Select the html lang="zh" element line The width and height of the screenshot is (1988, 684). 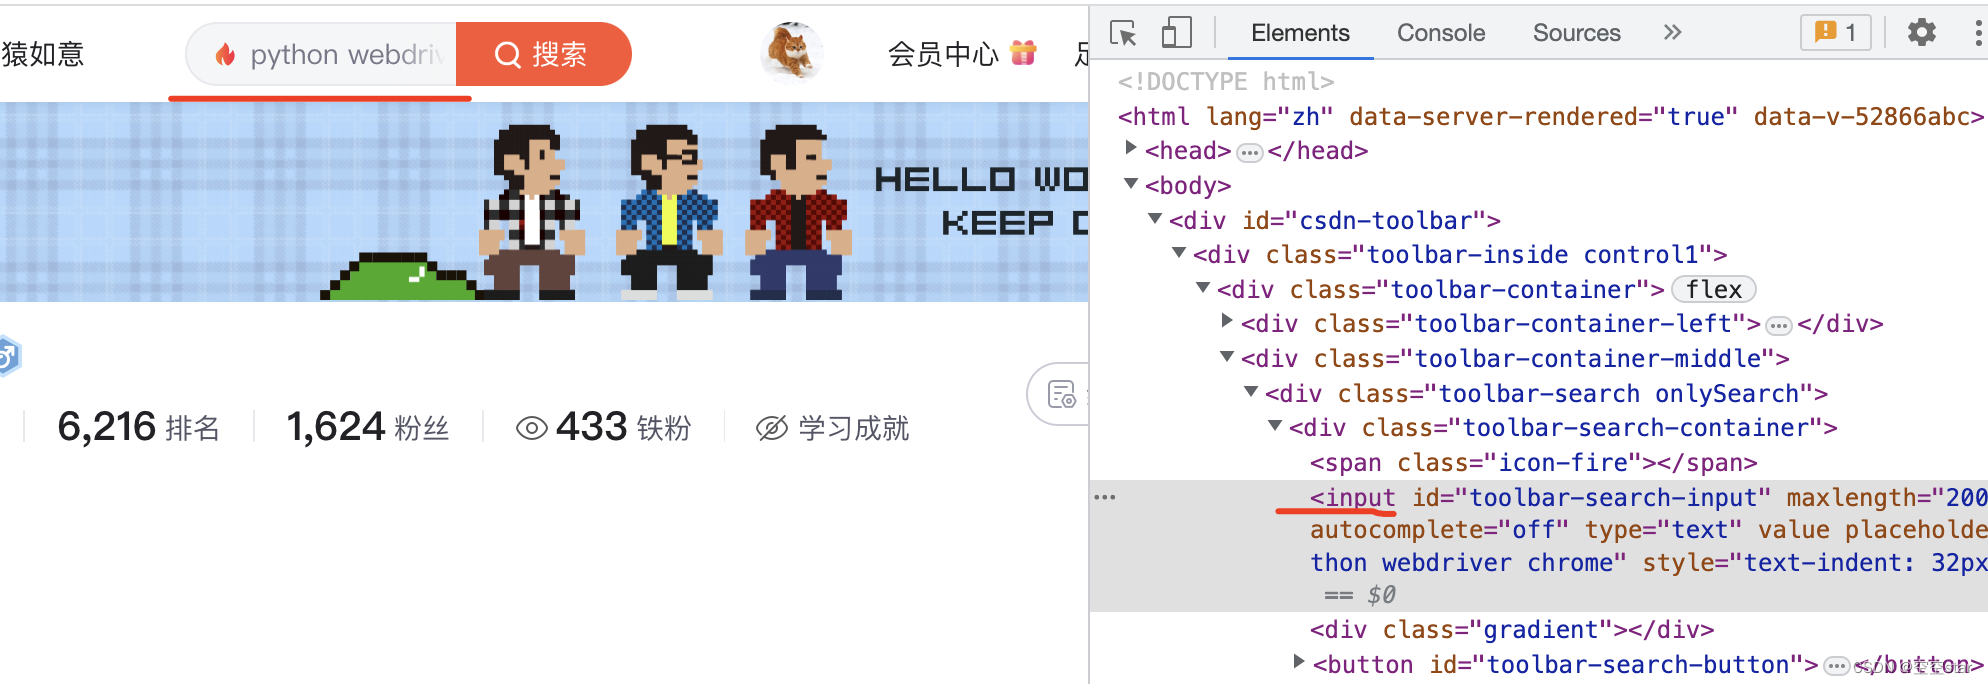(1550, 116)
